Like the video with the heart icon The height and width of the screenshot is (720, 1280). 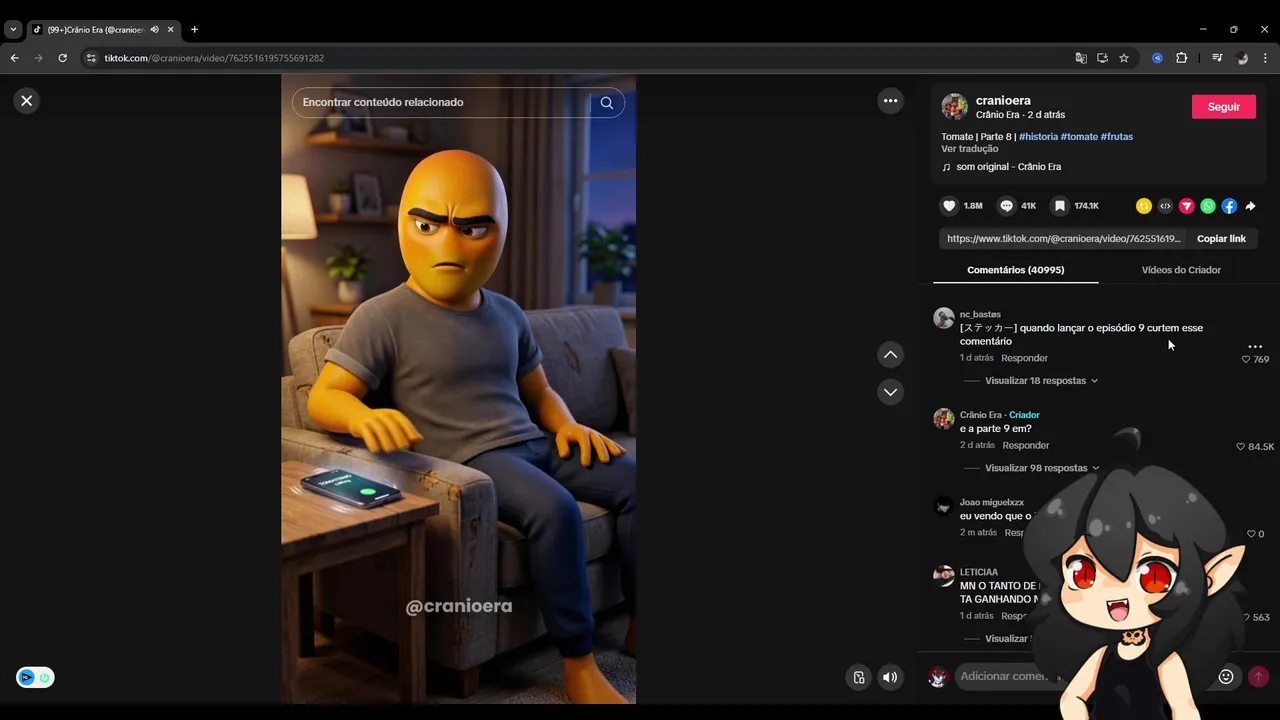click(949, 206)
